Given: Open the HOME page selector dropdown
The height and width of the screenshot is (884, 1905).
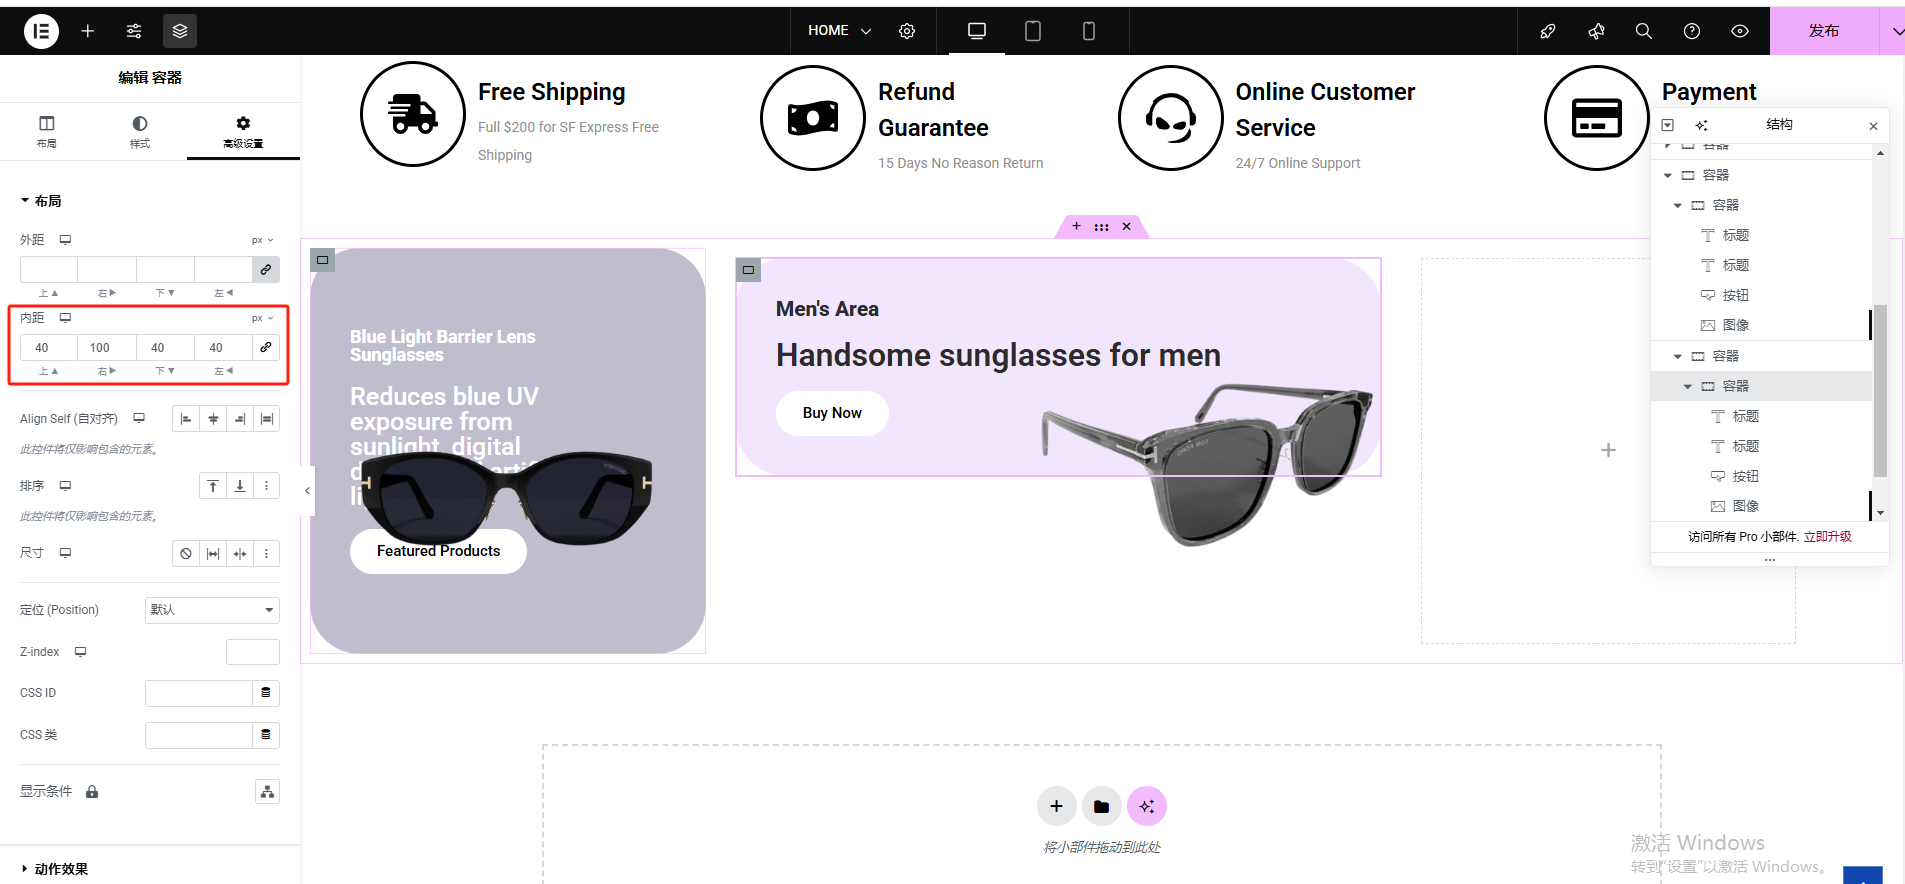Looking at the screenshot, I should 839,31.
